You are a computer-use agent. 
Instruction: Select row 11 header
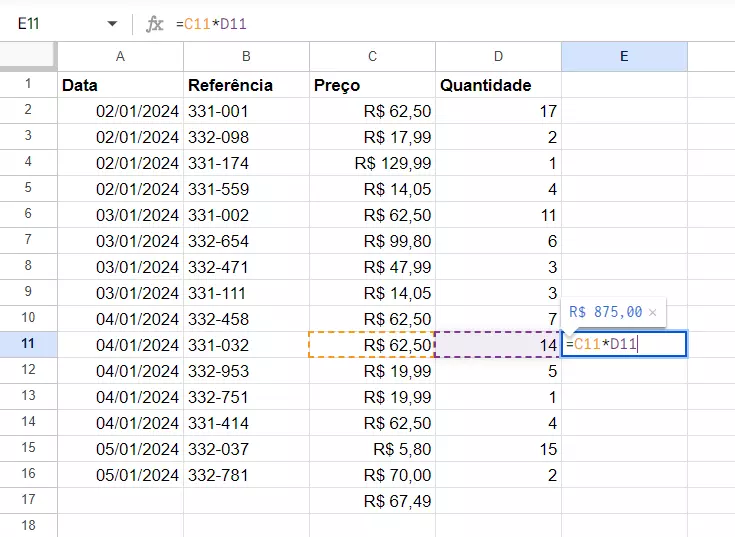coord(28,345)
